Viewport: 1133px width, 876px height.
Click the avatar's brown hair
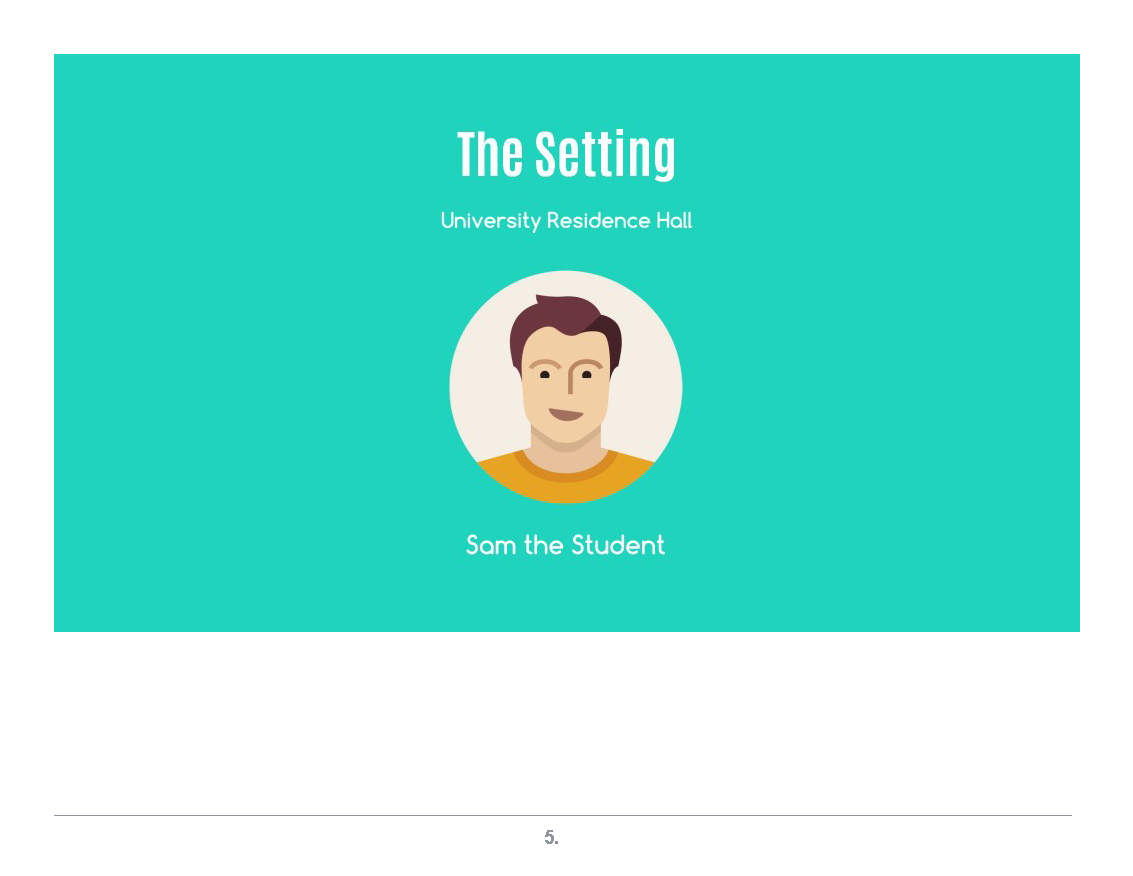point(564,318)
